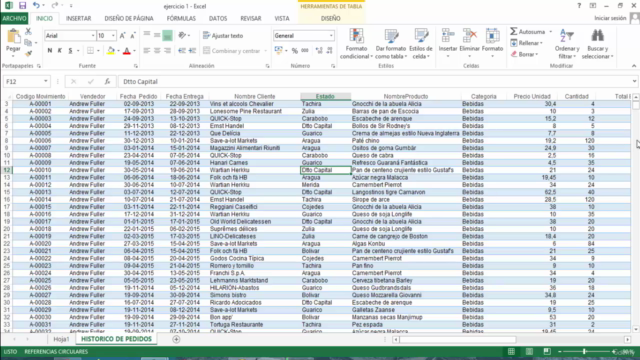Click Autosuma button
The width and height of the screenshot is (640, 360).
[527, 32]
